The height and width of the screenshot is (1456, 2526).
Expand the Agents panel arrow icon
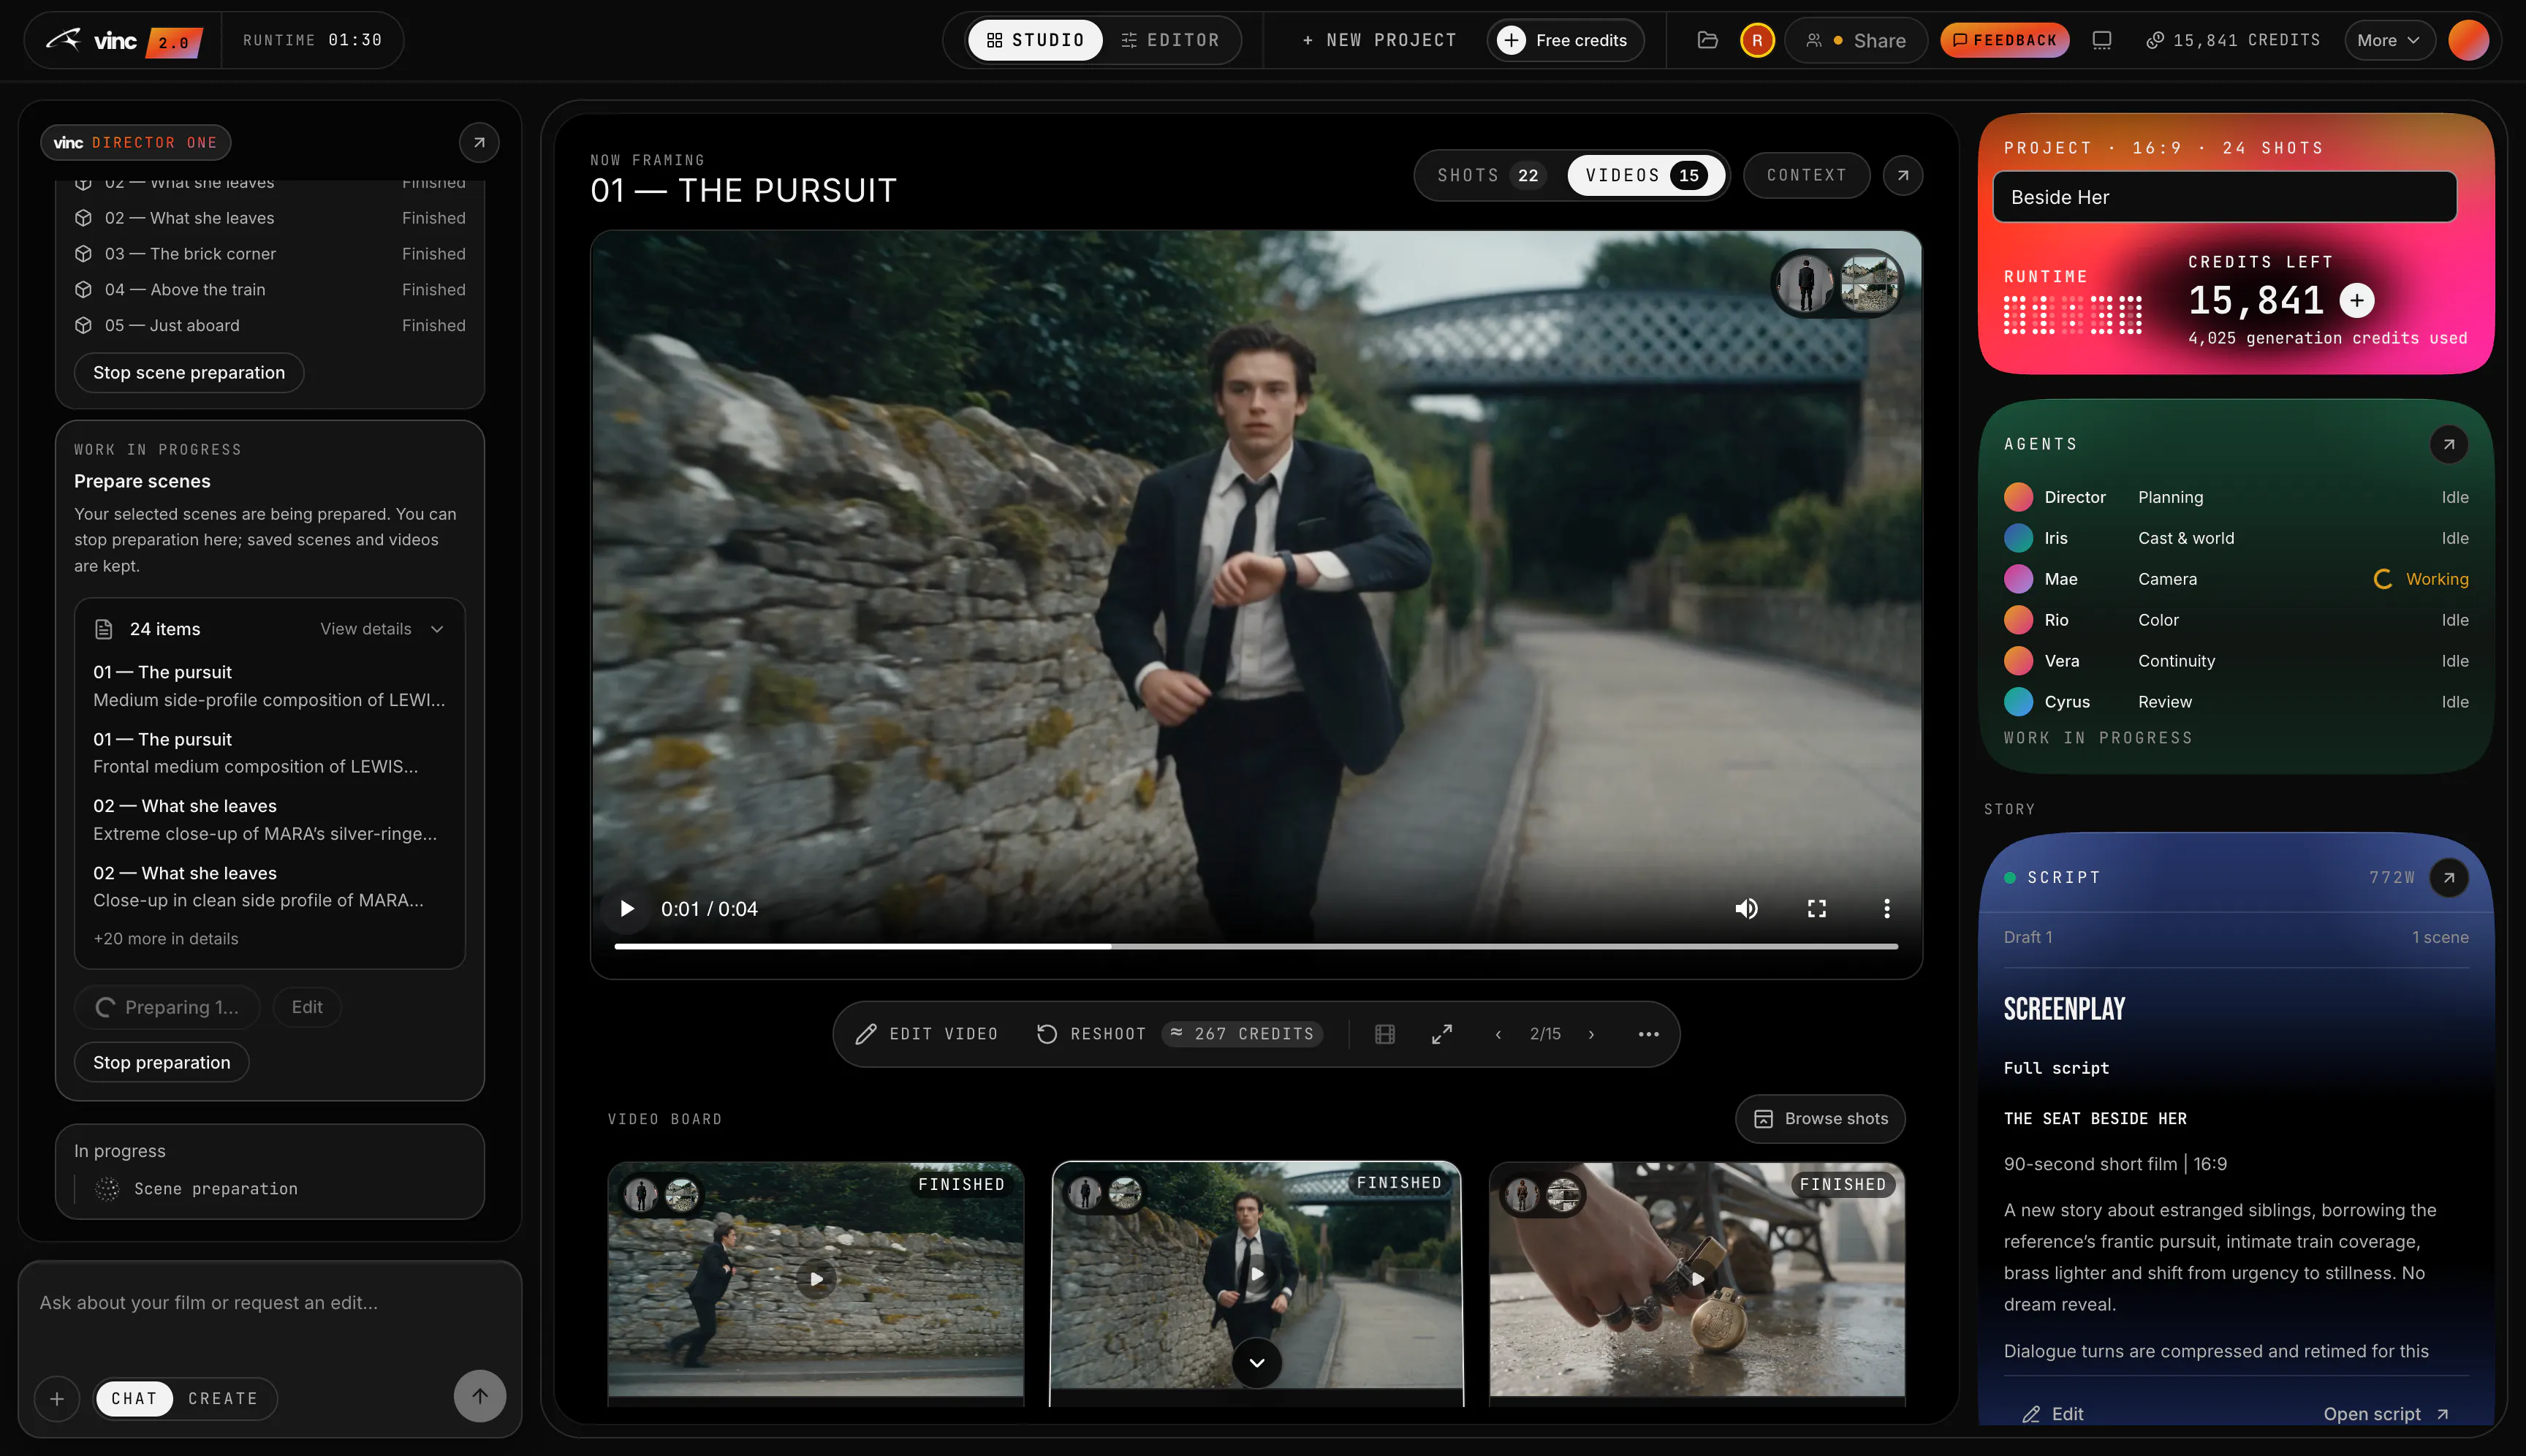click(x=2449, y=444)
